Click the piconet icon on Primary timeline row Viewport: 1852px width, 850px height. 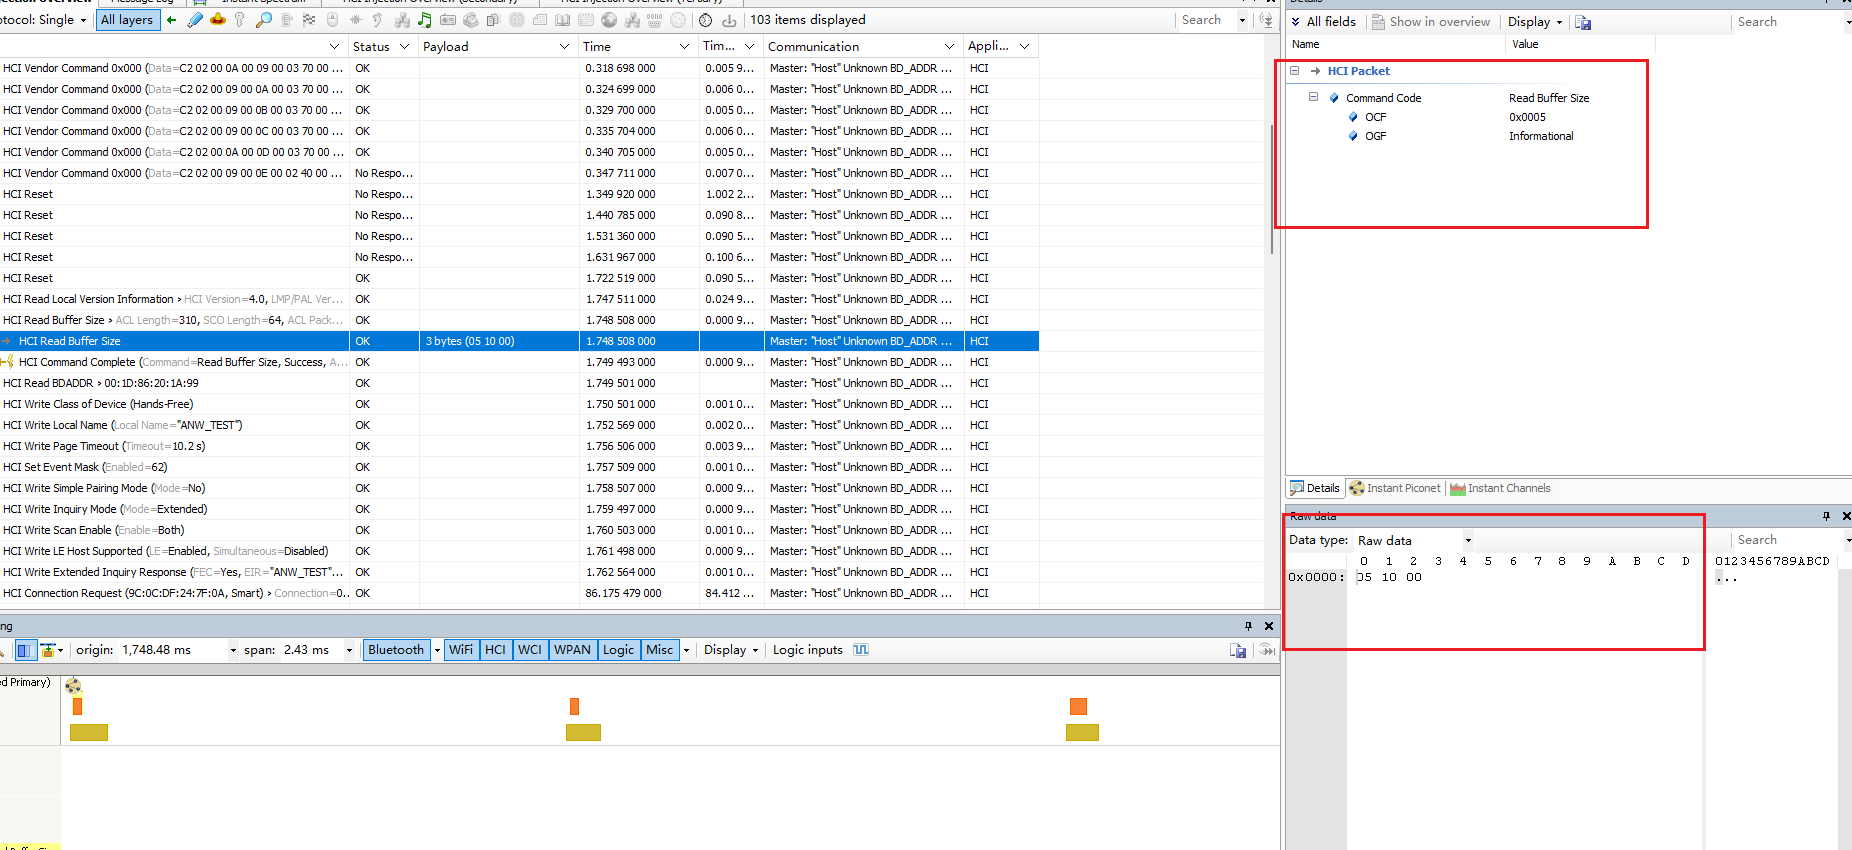[73, 685]
